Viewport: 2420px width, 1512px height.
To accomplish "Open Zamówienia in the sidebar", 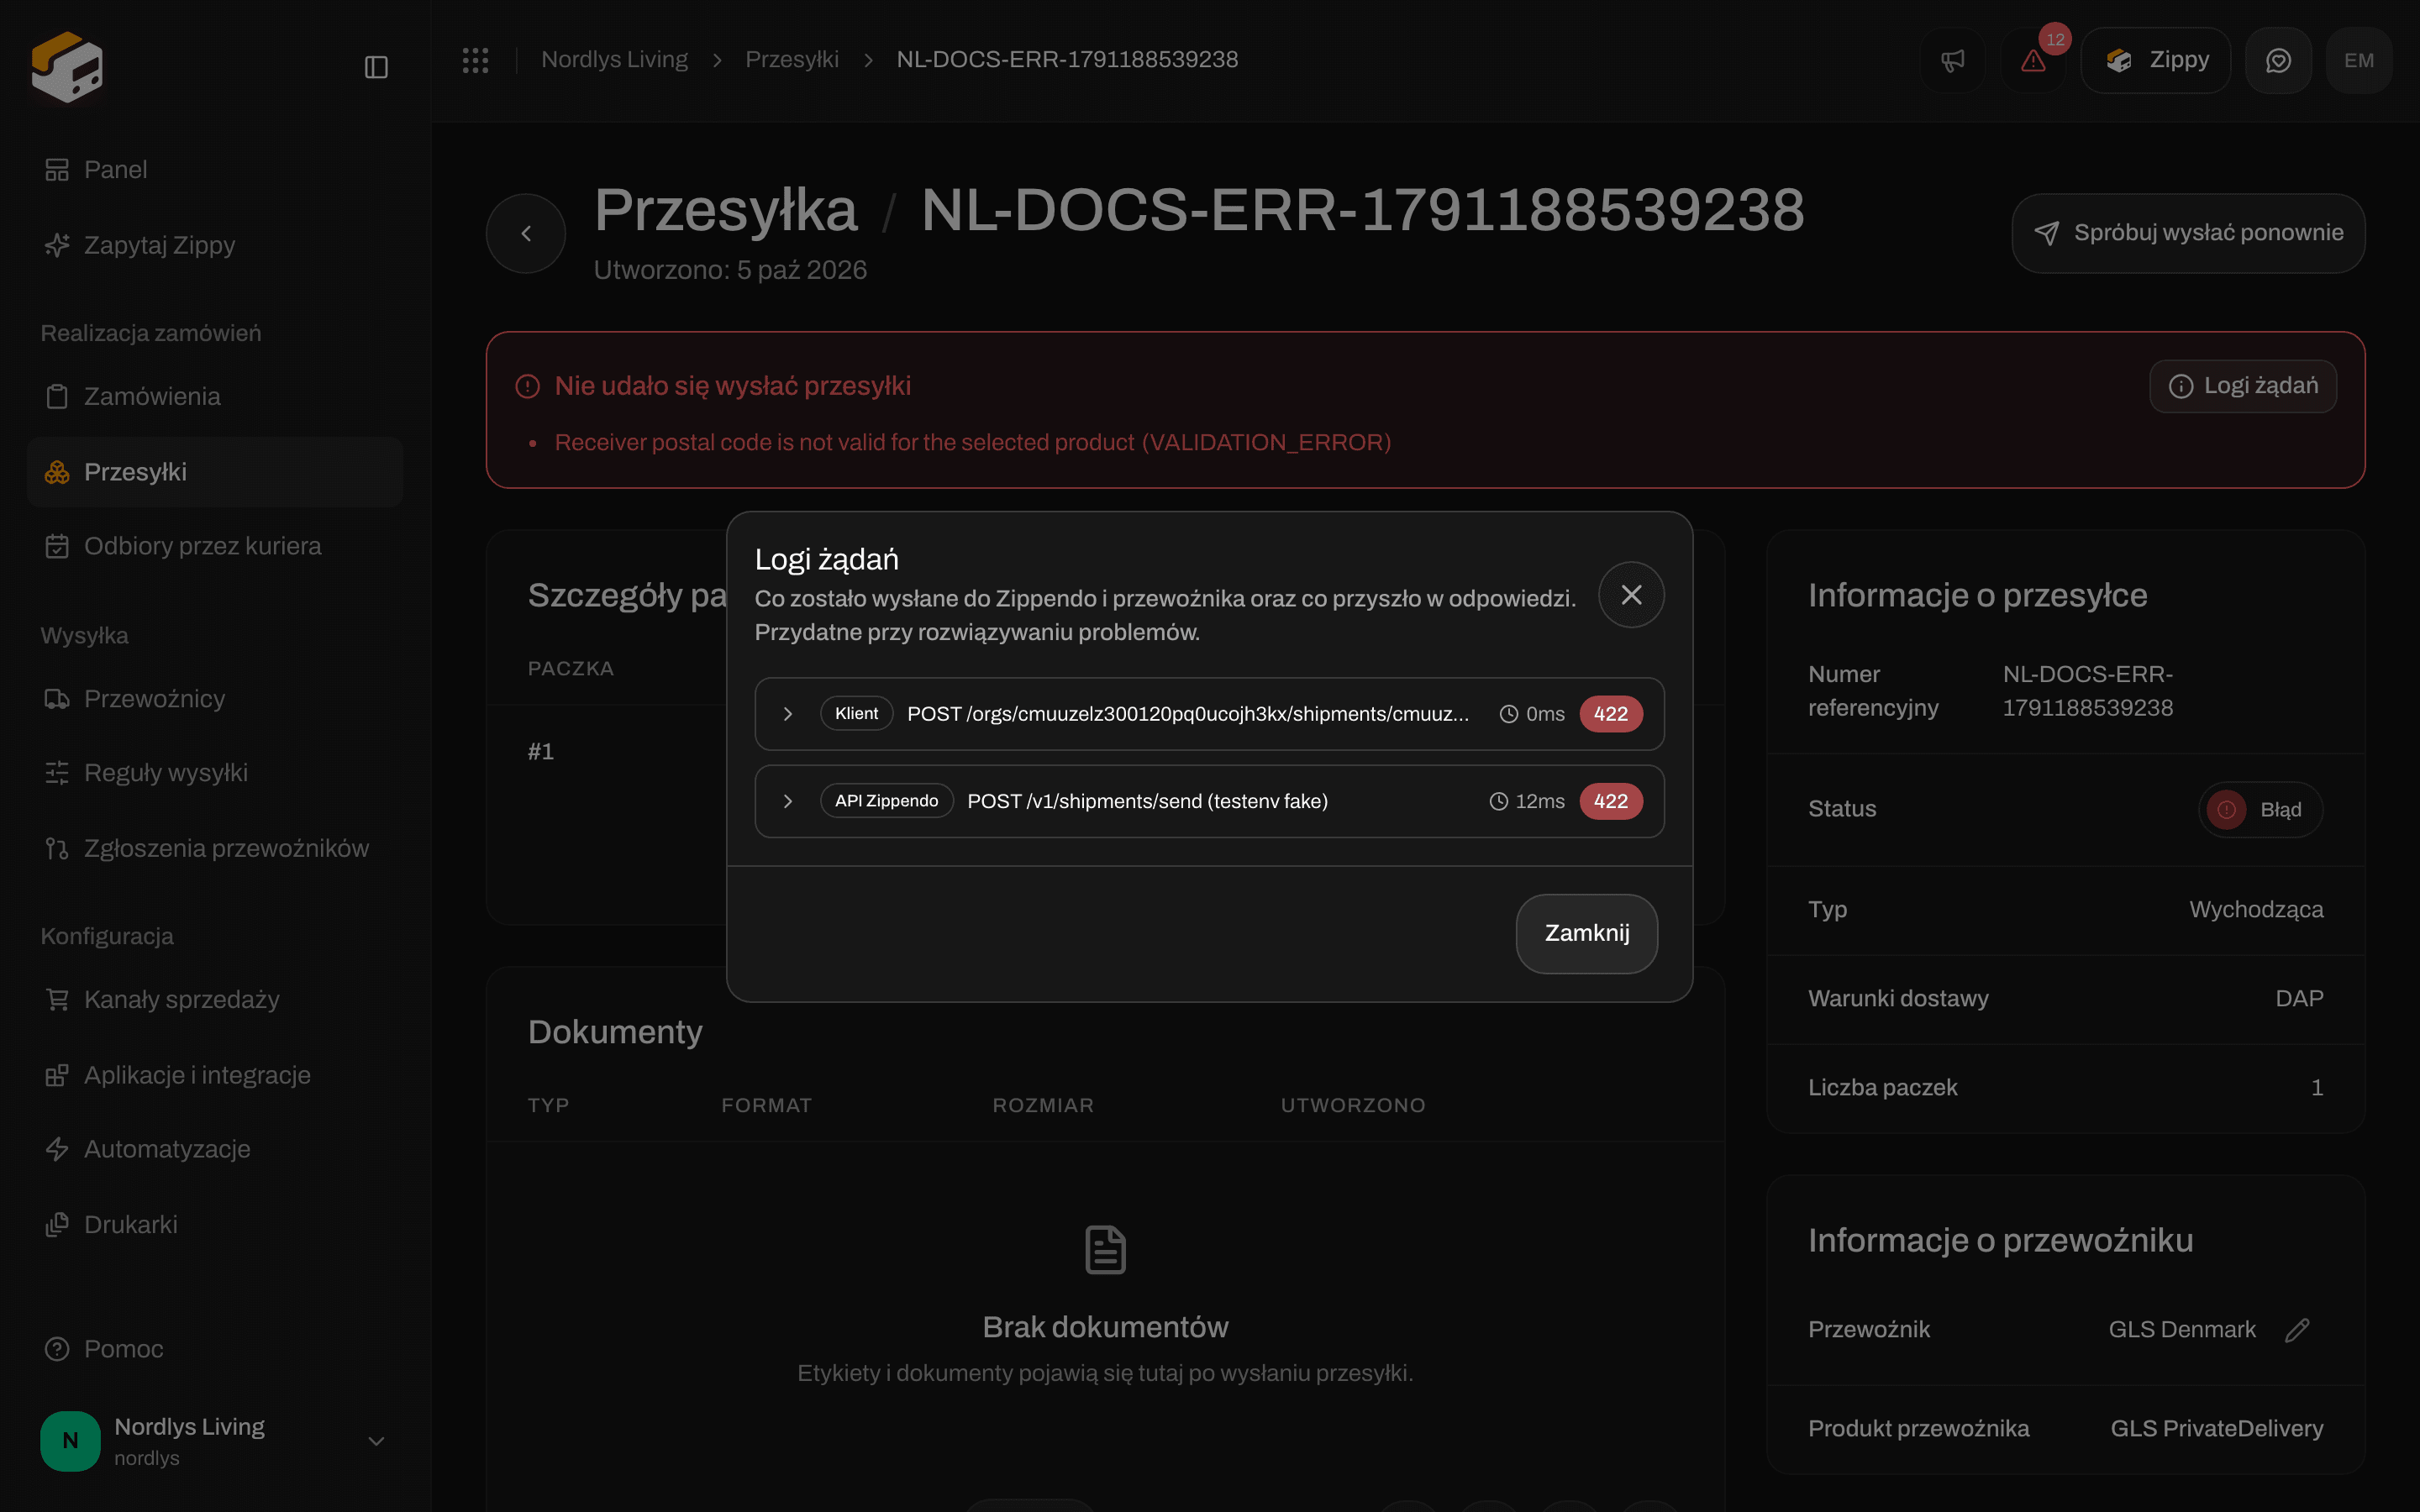I will (215, 396).
